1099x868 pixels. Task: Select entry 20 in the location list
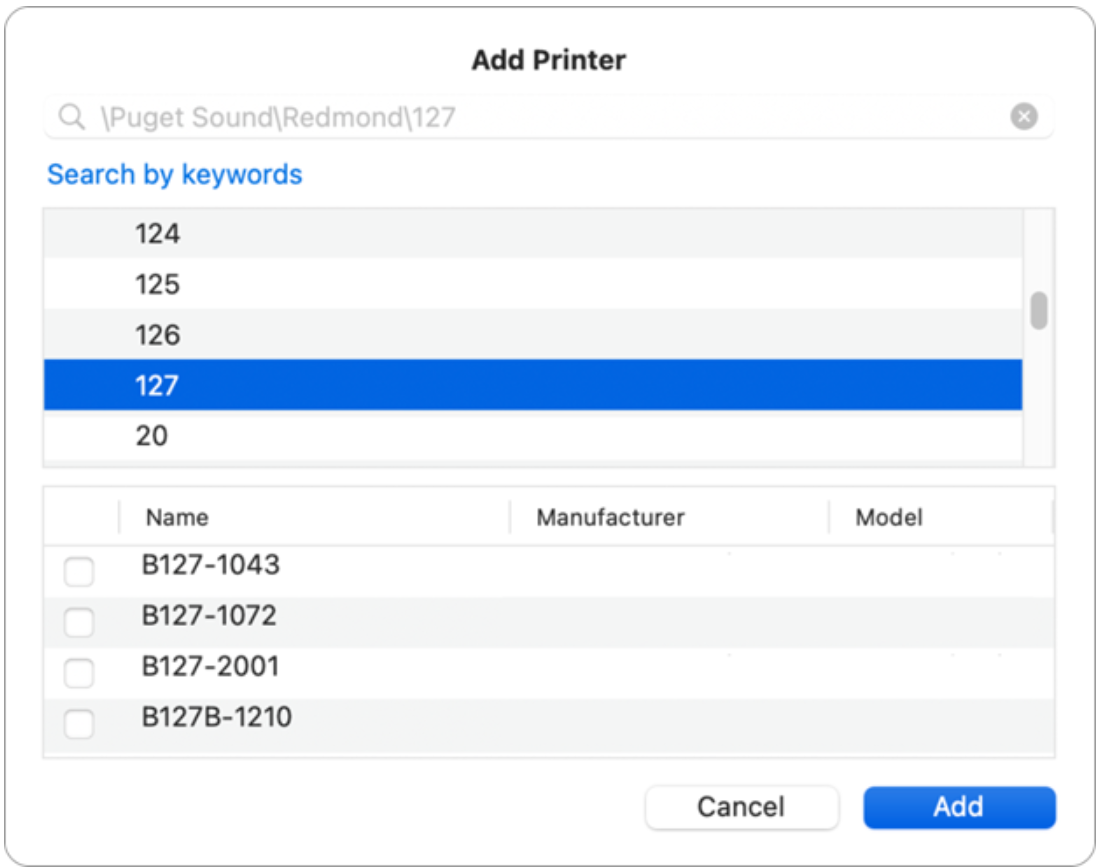pos(152,436)
